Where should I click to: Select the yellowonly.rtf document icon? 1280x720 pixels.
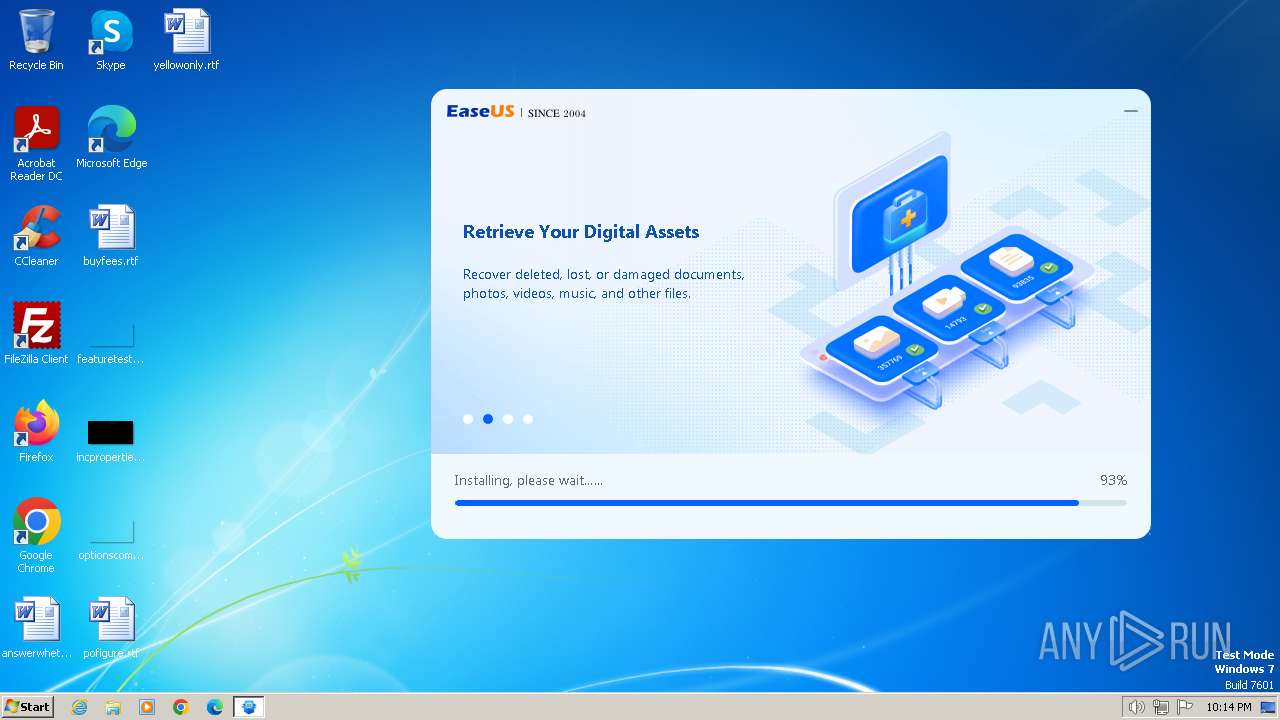[x=186, y=40]
